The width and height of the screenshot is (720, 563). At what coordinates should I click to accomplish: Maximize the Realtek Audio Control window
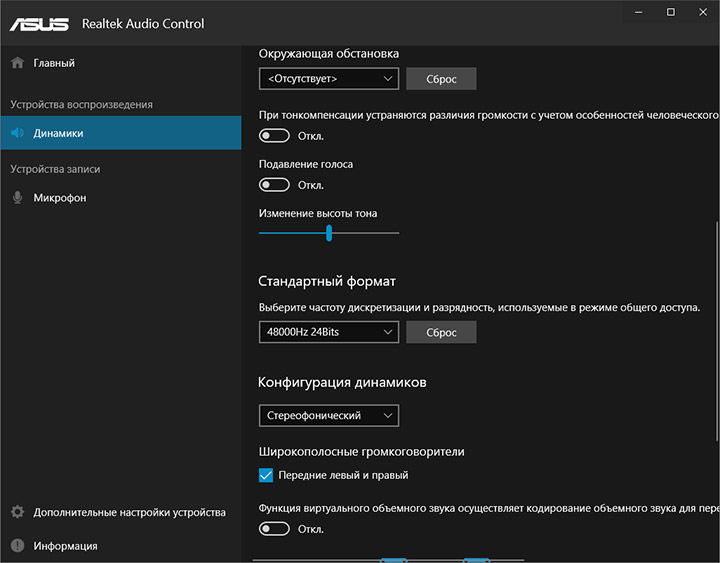coord(671,12)
